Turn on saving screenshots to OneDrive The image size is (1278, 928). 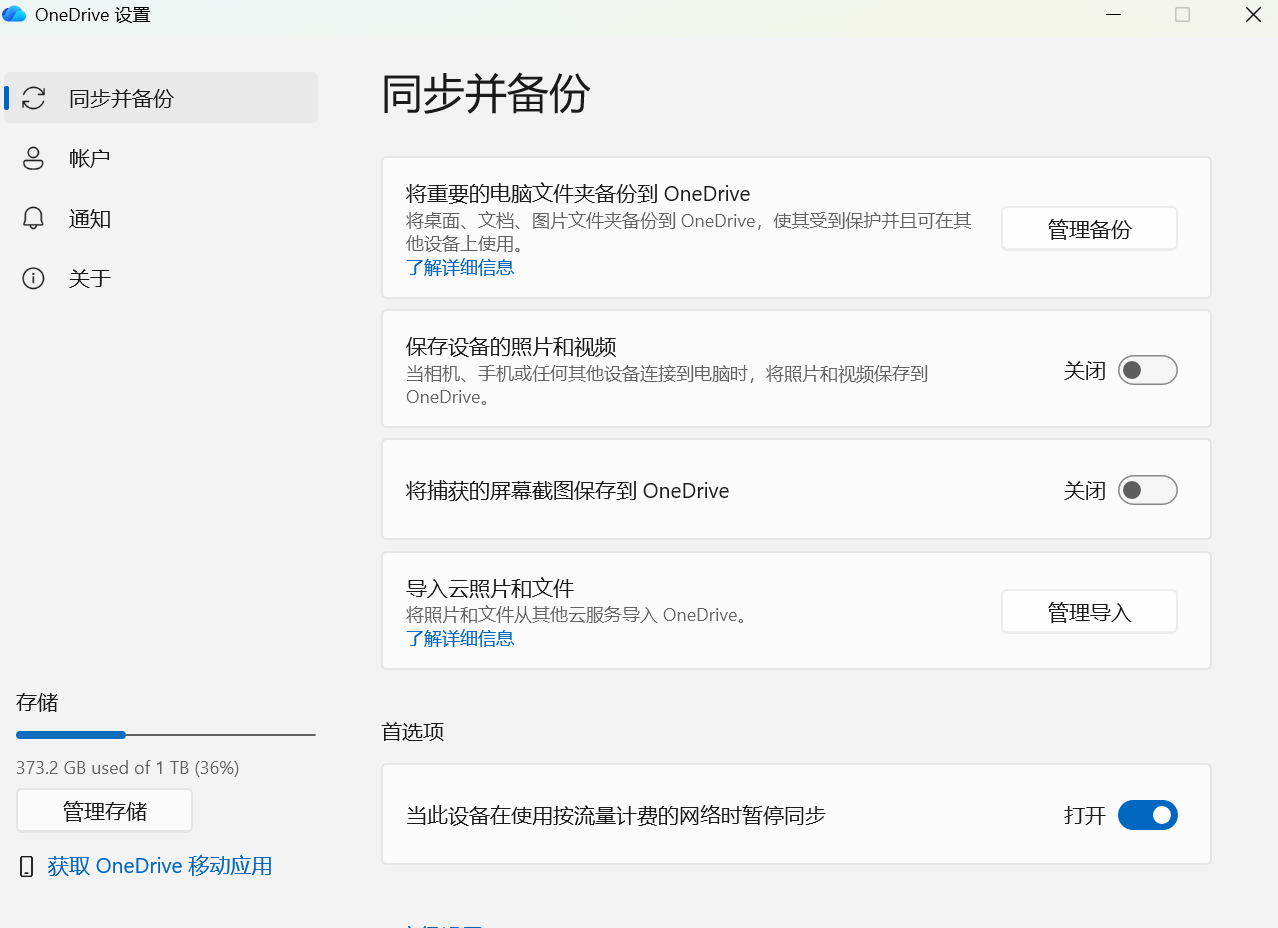[1147, 490]
